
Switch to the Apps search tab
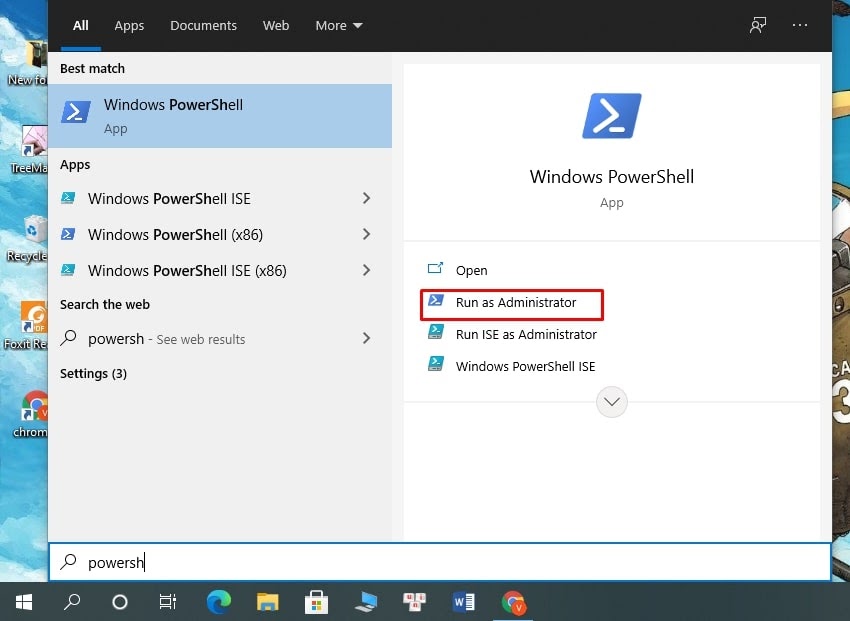click(129, 25)
